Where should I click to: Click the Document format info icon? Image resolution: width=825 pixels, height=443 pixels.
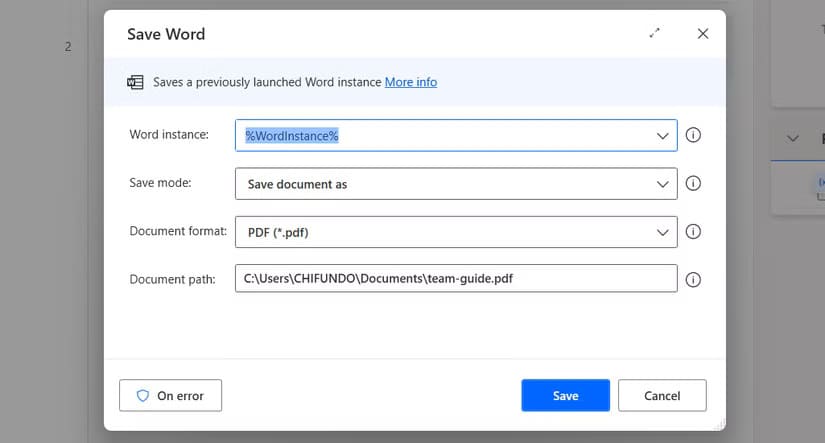pos(693,231)
